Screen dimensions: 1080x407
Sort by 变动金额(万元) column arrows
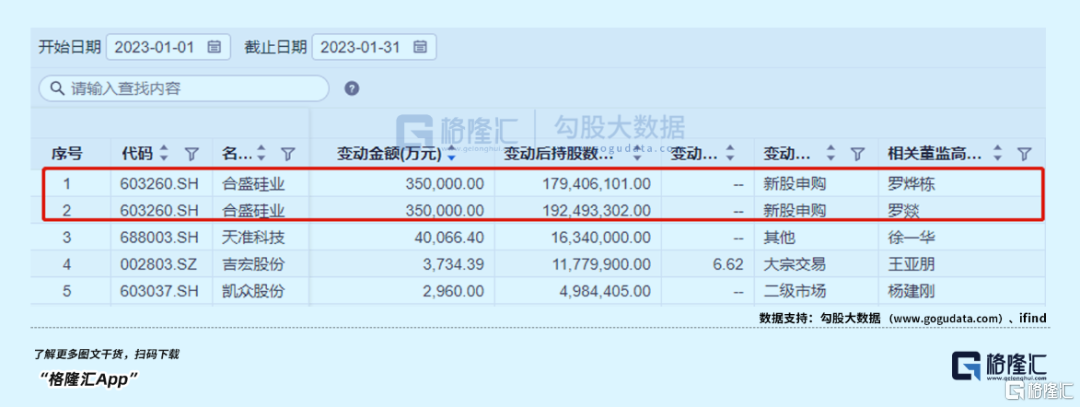pos(452,154)
